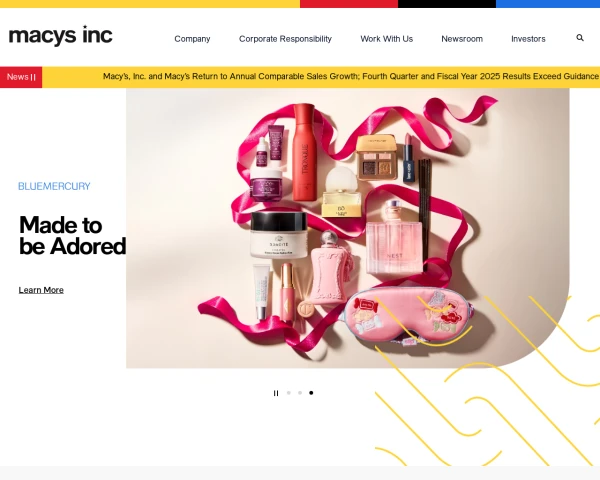Click the Made to be Adored heading
Viewport: 600px width, 480px height.
(x=72, y=235)
